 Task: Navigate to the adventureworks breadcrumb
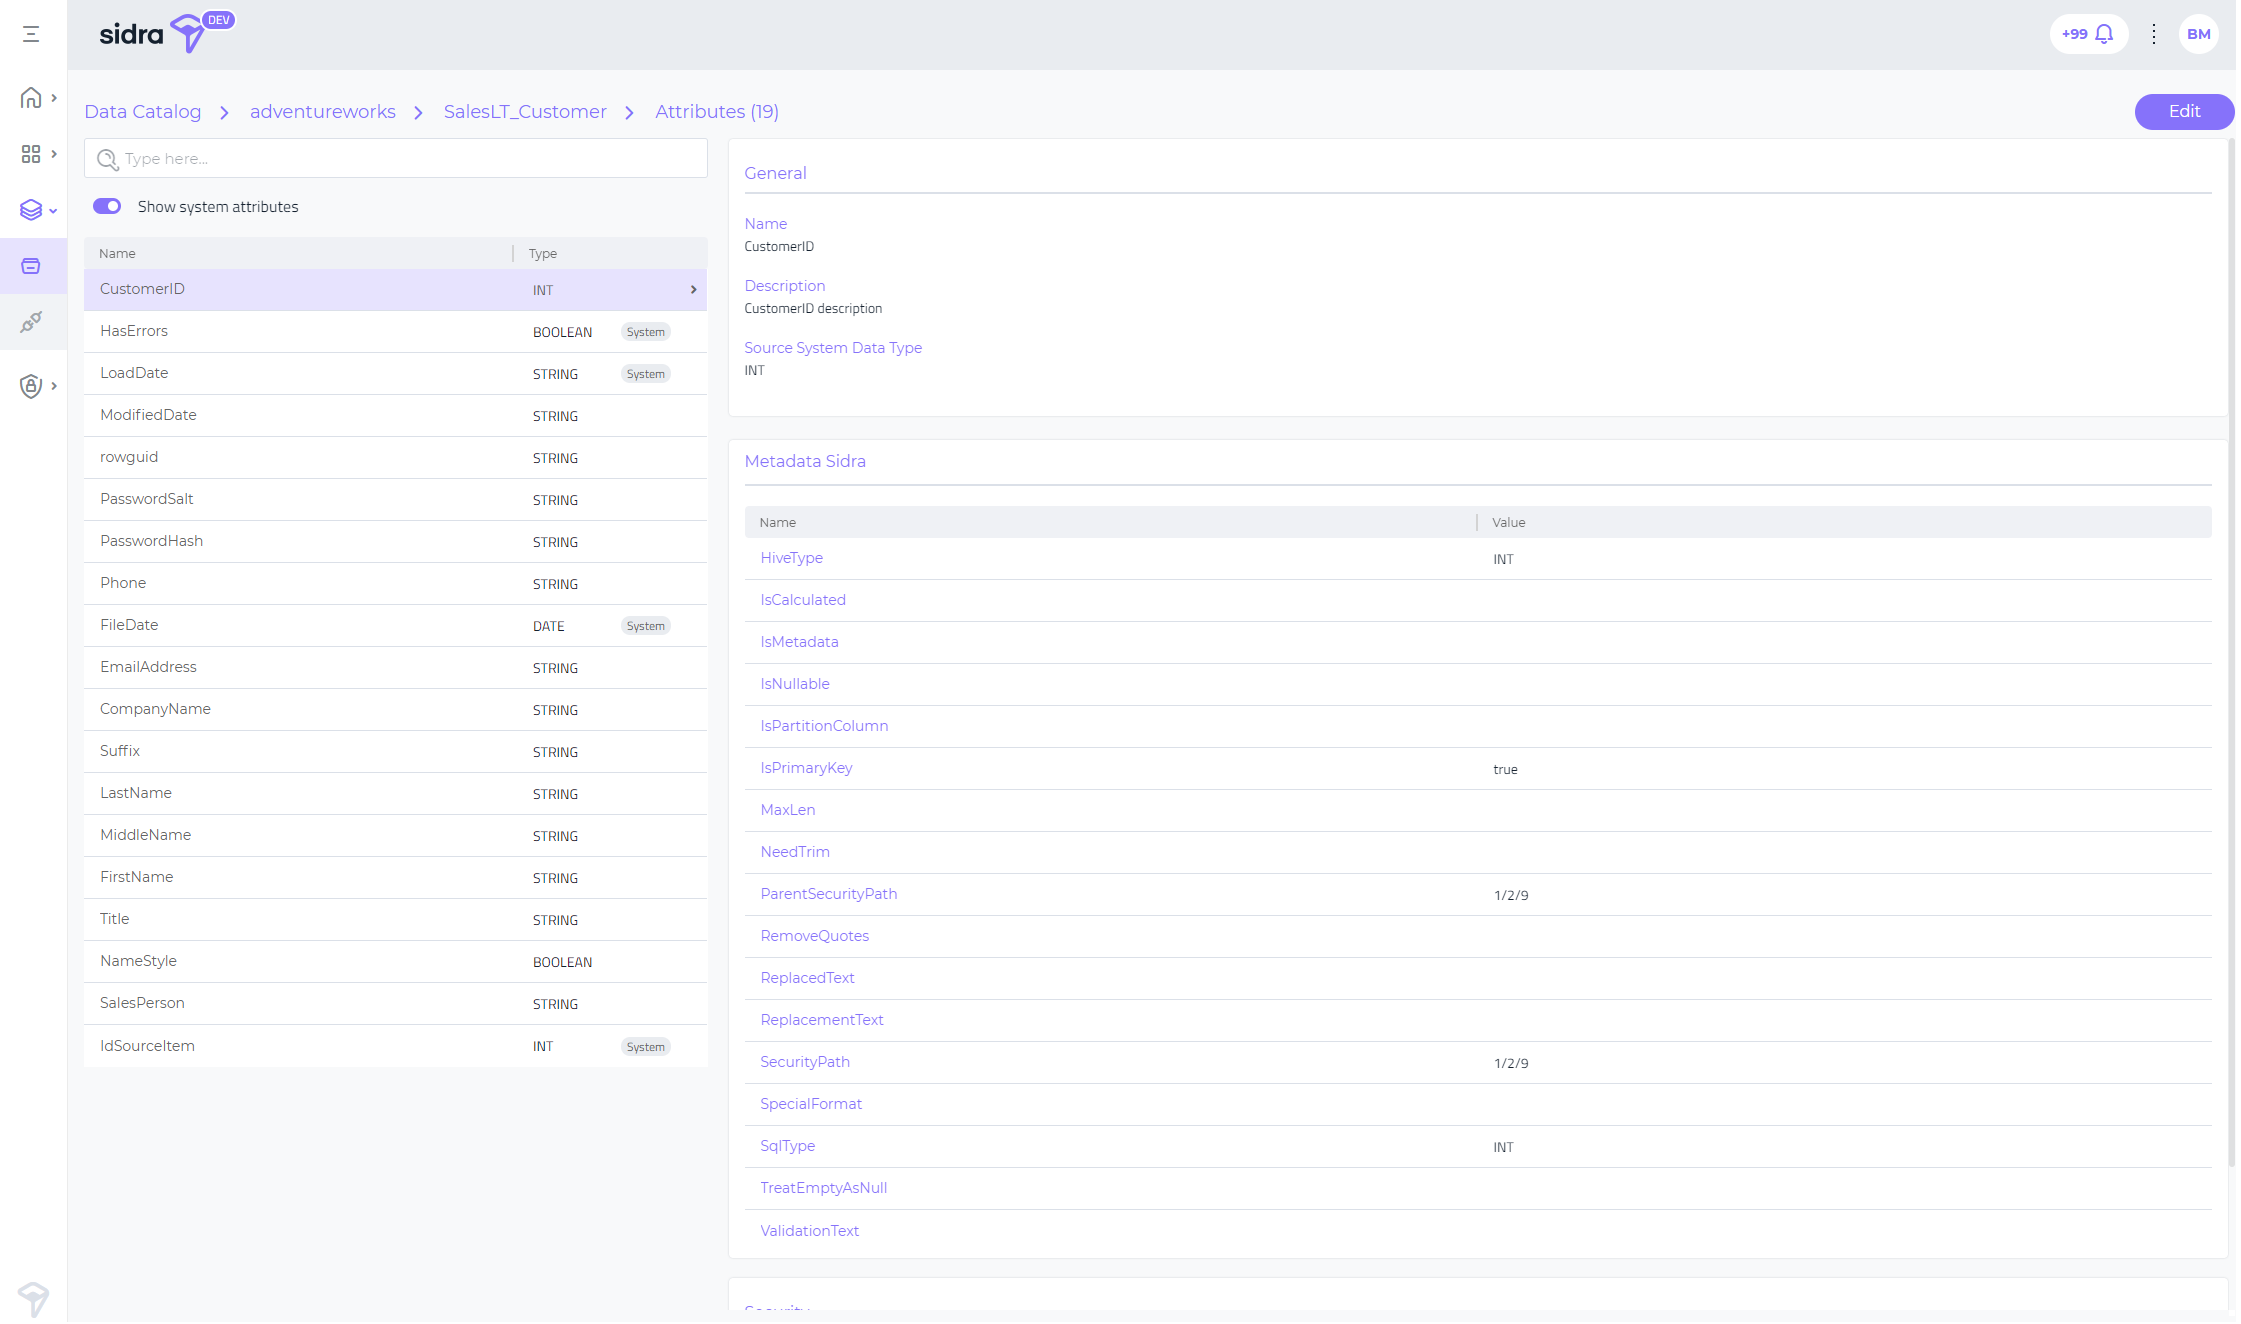[x=322, y=112]
